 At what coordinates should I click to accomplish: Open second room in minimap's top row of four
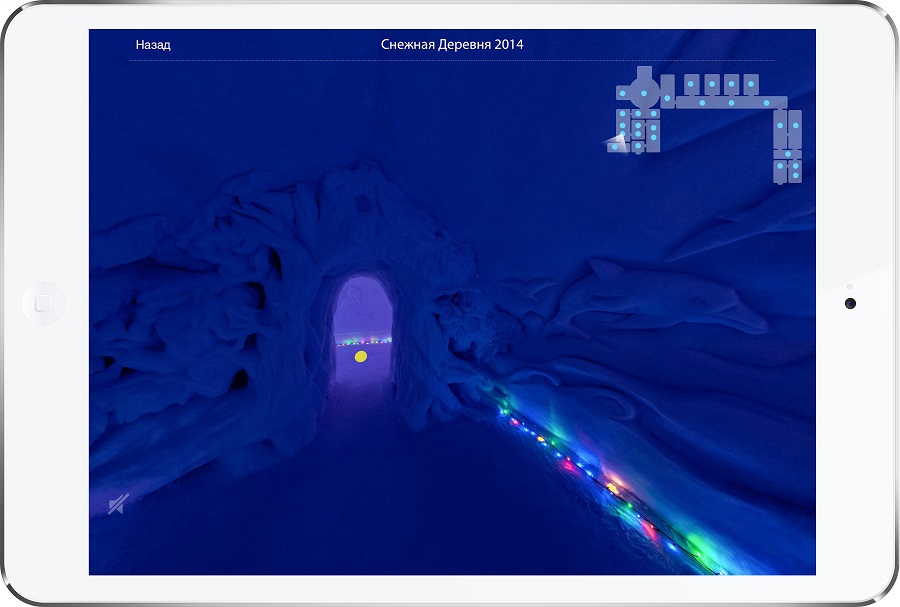(x=712, y=84)
